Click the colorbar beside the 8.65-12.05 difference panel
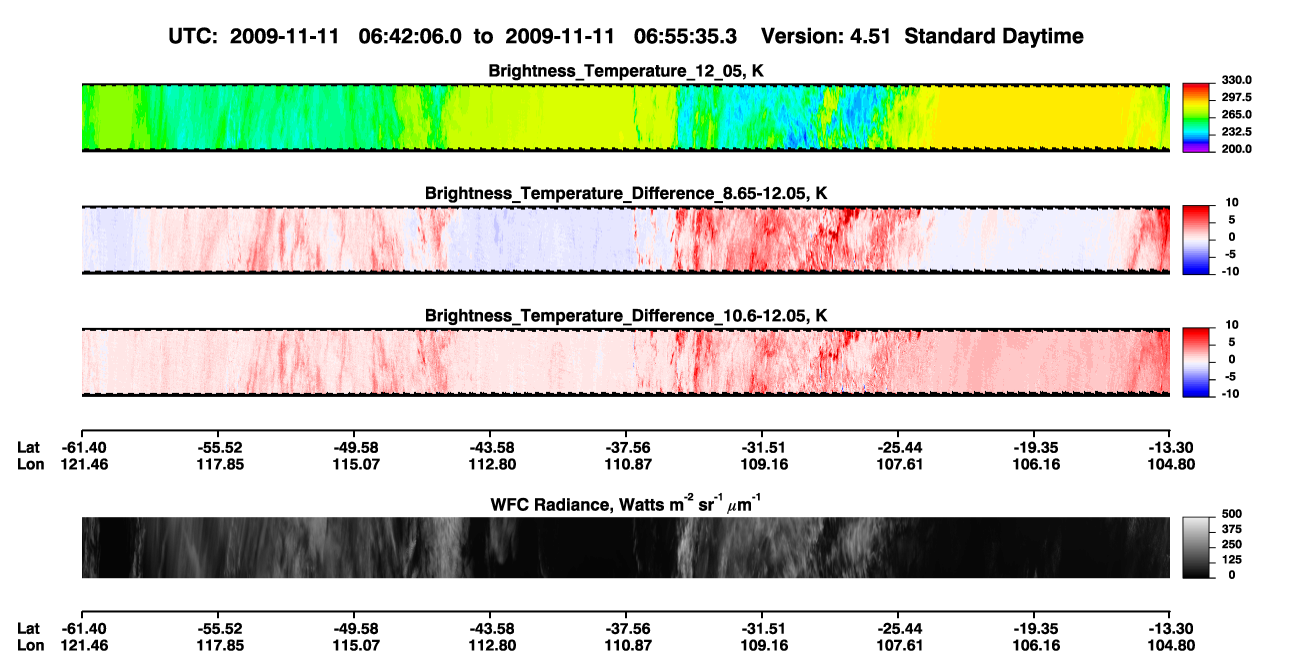The height and width of the screenshot is (667, 1300). point(1197,239)
